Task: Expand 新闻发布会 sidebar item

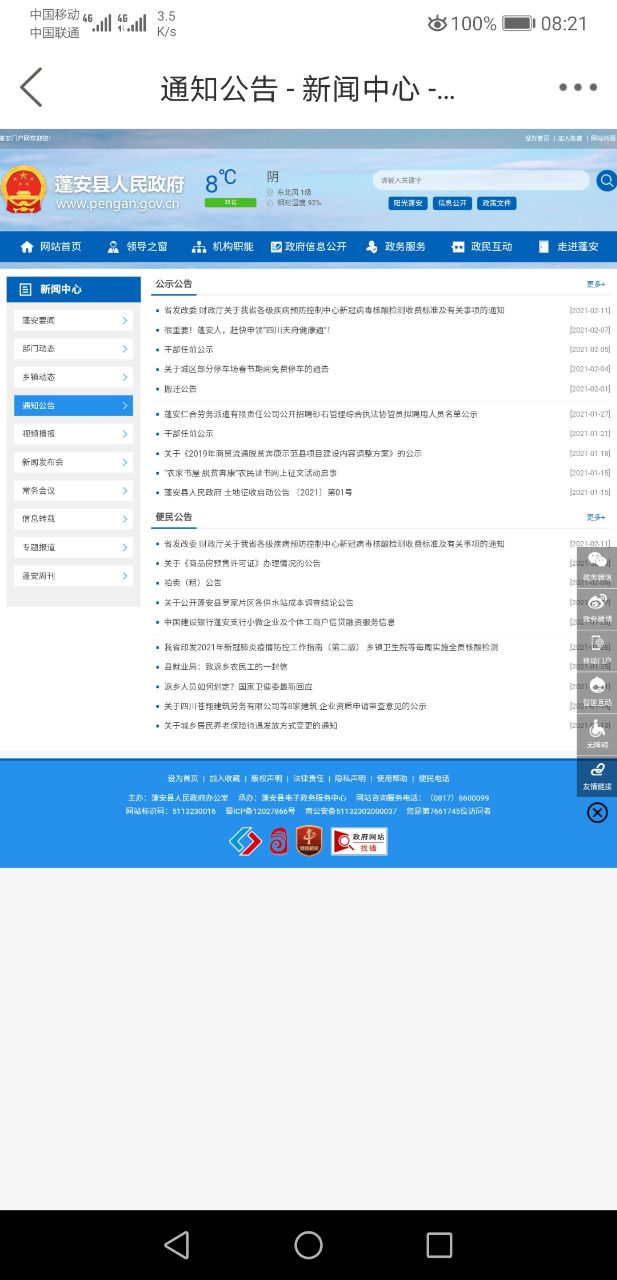Action: [73, 462]
